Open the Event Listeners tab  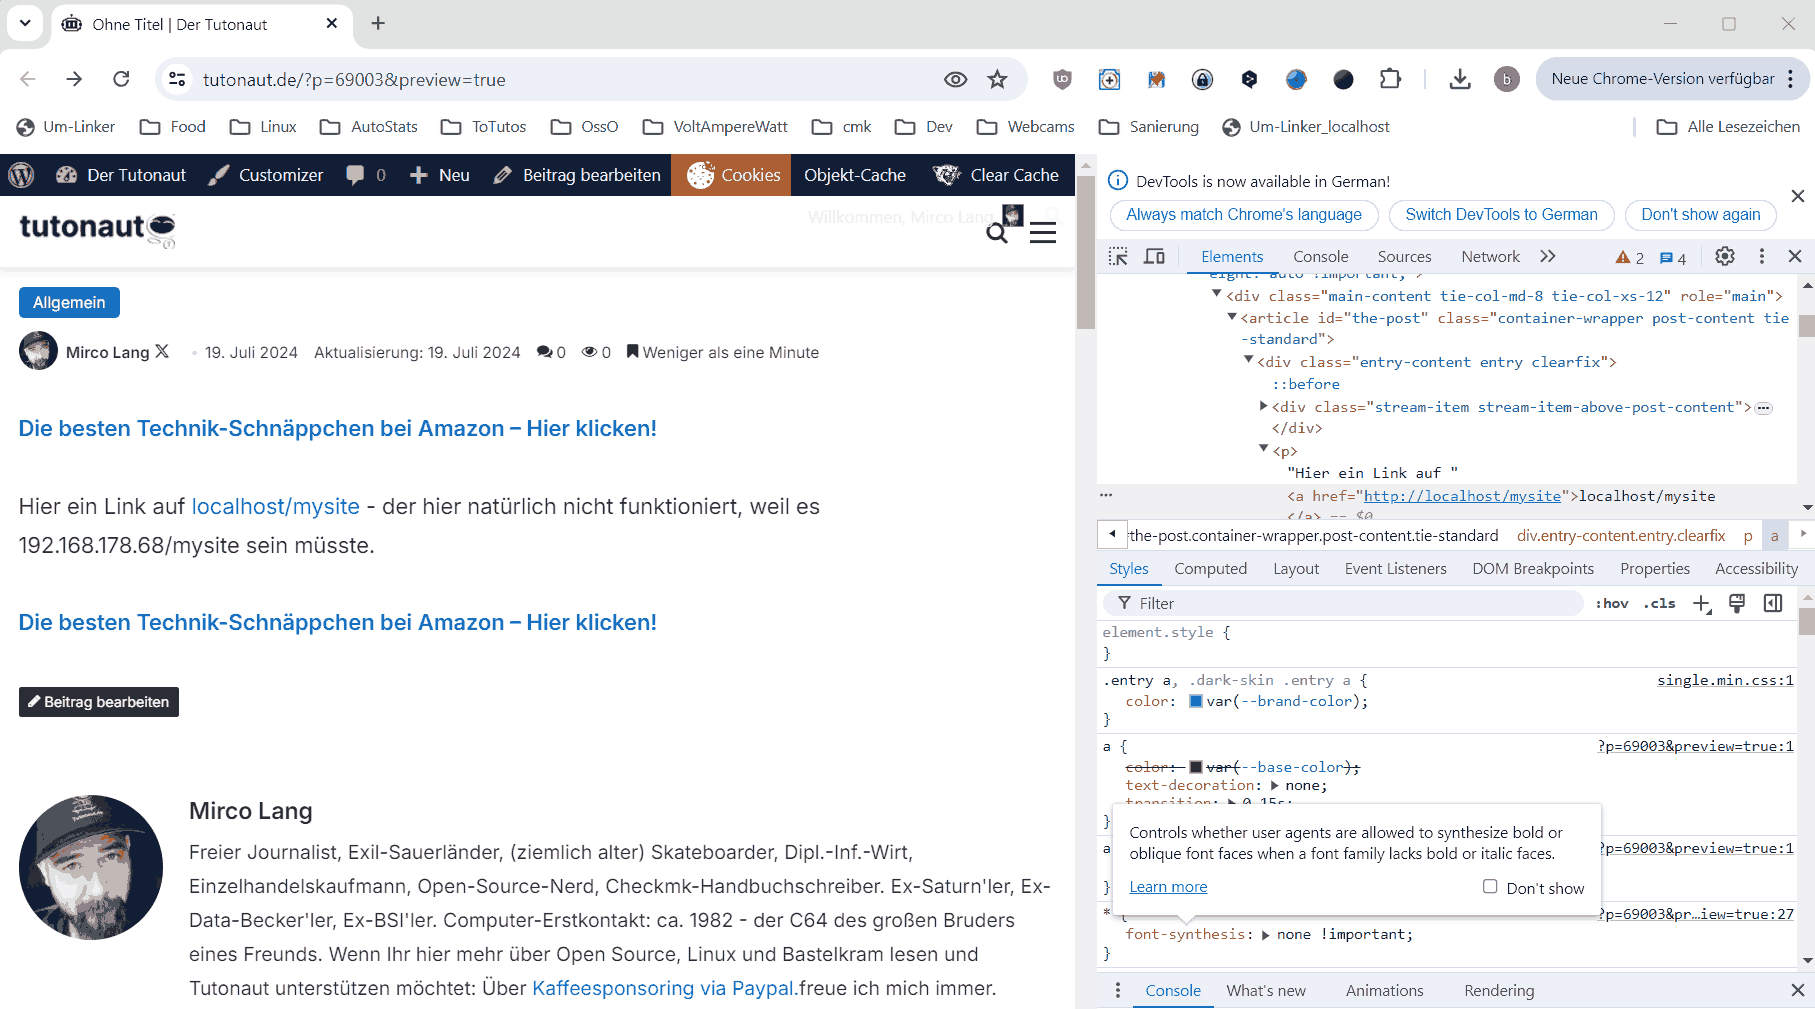coord(1395,568)
